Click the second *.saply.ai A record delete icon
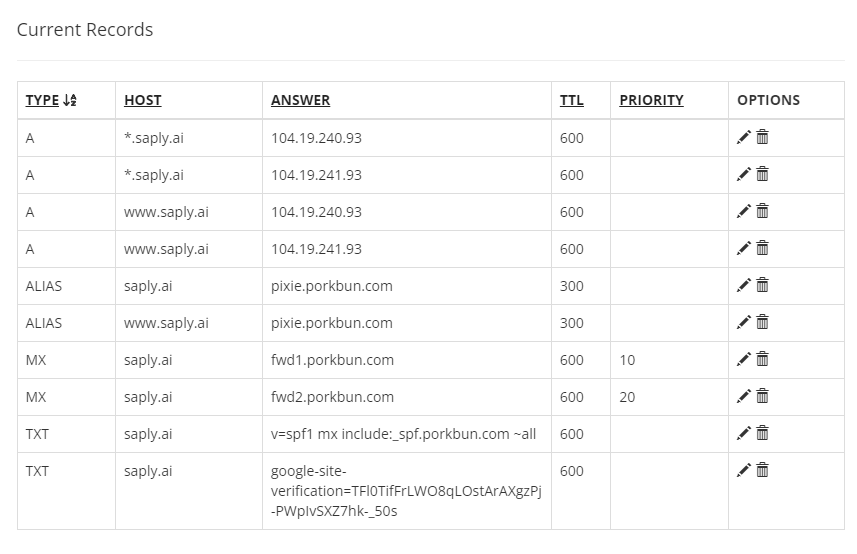The height and width of the screenshot is (554, 857). [x=762, y=175]
